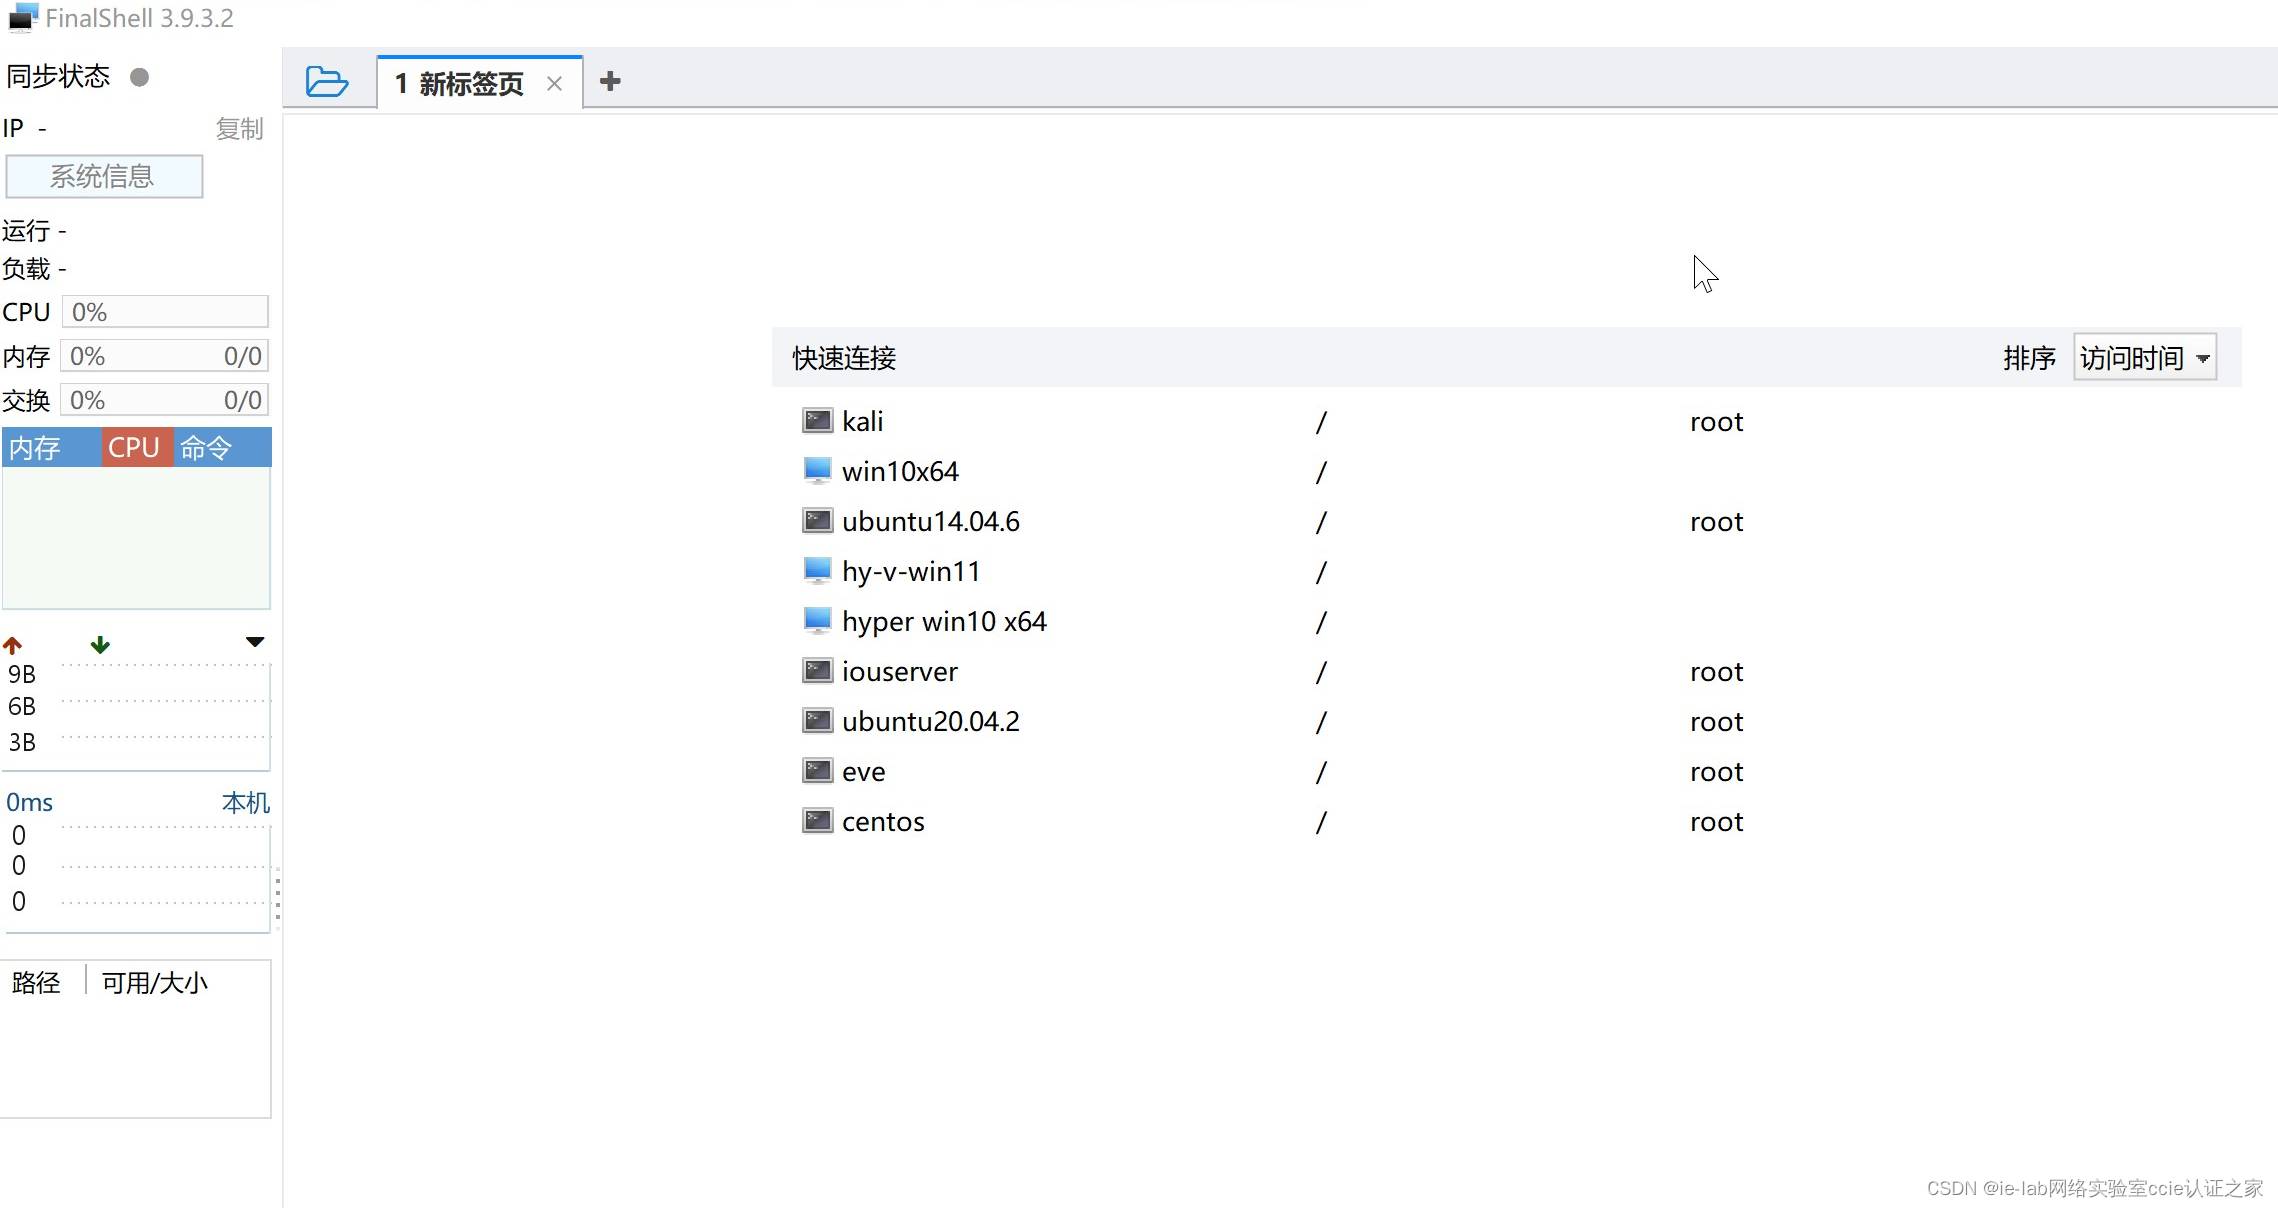Switch to the CPU process tab
Screen dimensions: 2278x1208
pyautogui.click(x=136, y=448)
